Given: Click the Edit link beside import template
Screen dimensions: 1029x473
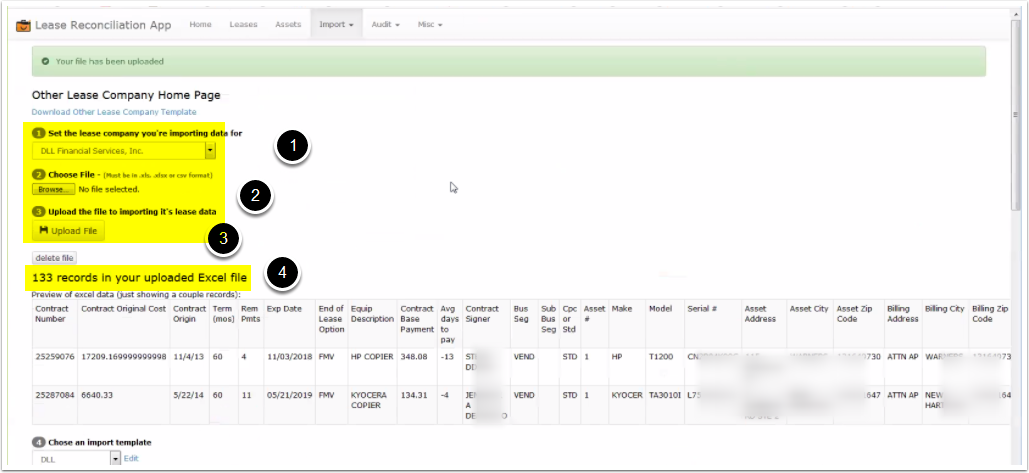Looking at the screenshot, I should (131, 459).
